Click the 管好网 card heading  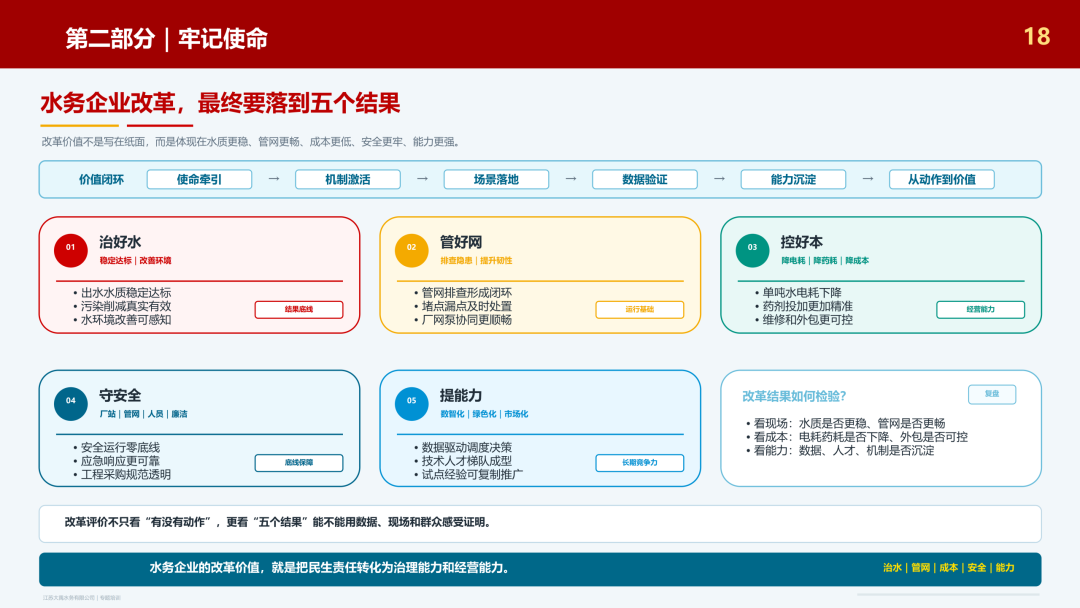click(461, 242)
